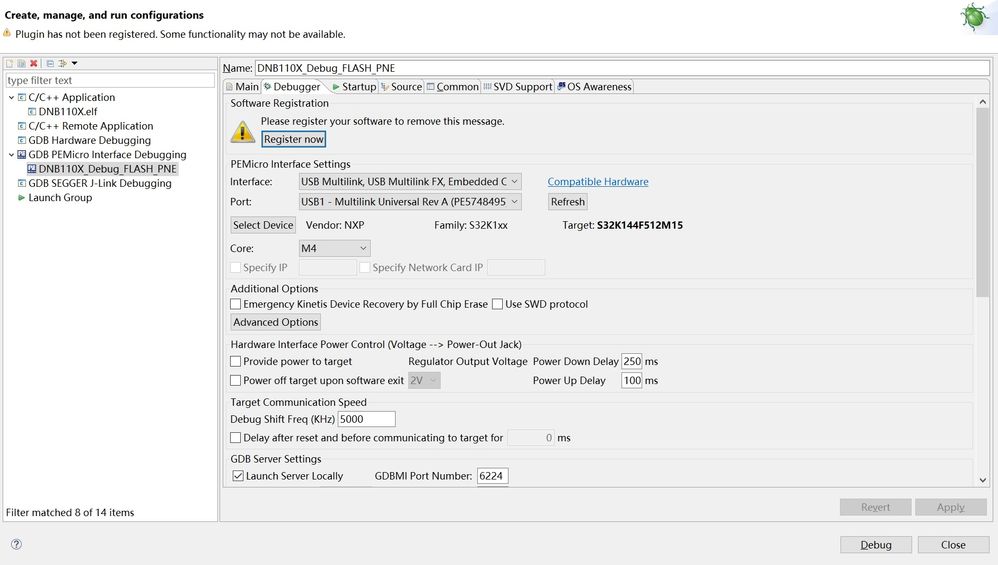The width and height of the screenshot is (998, 565).
Task: Click the Collapse All toolbar icon
Action: (50, 63)
